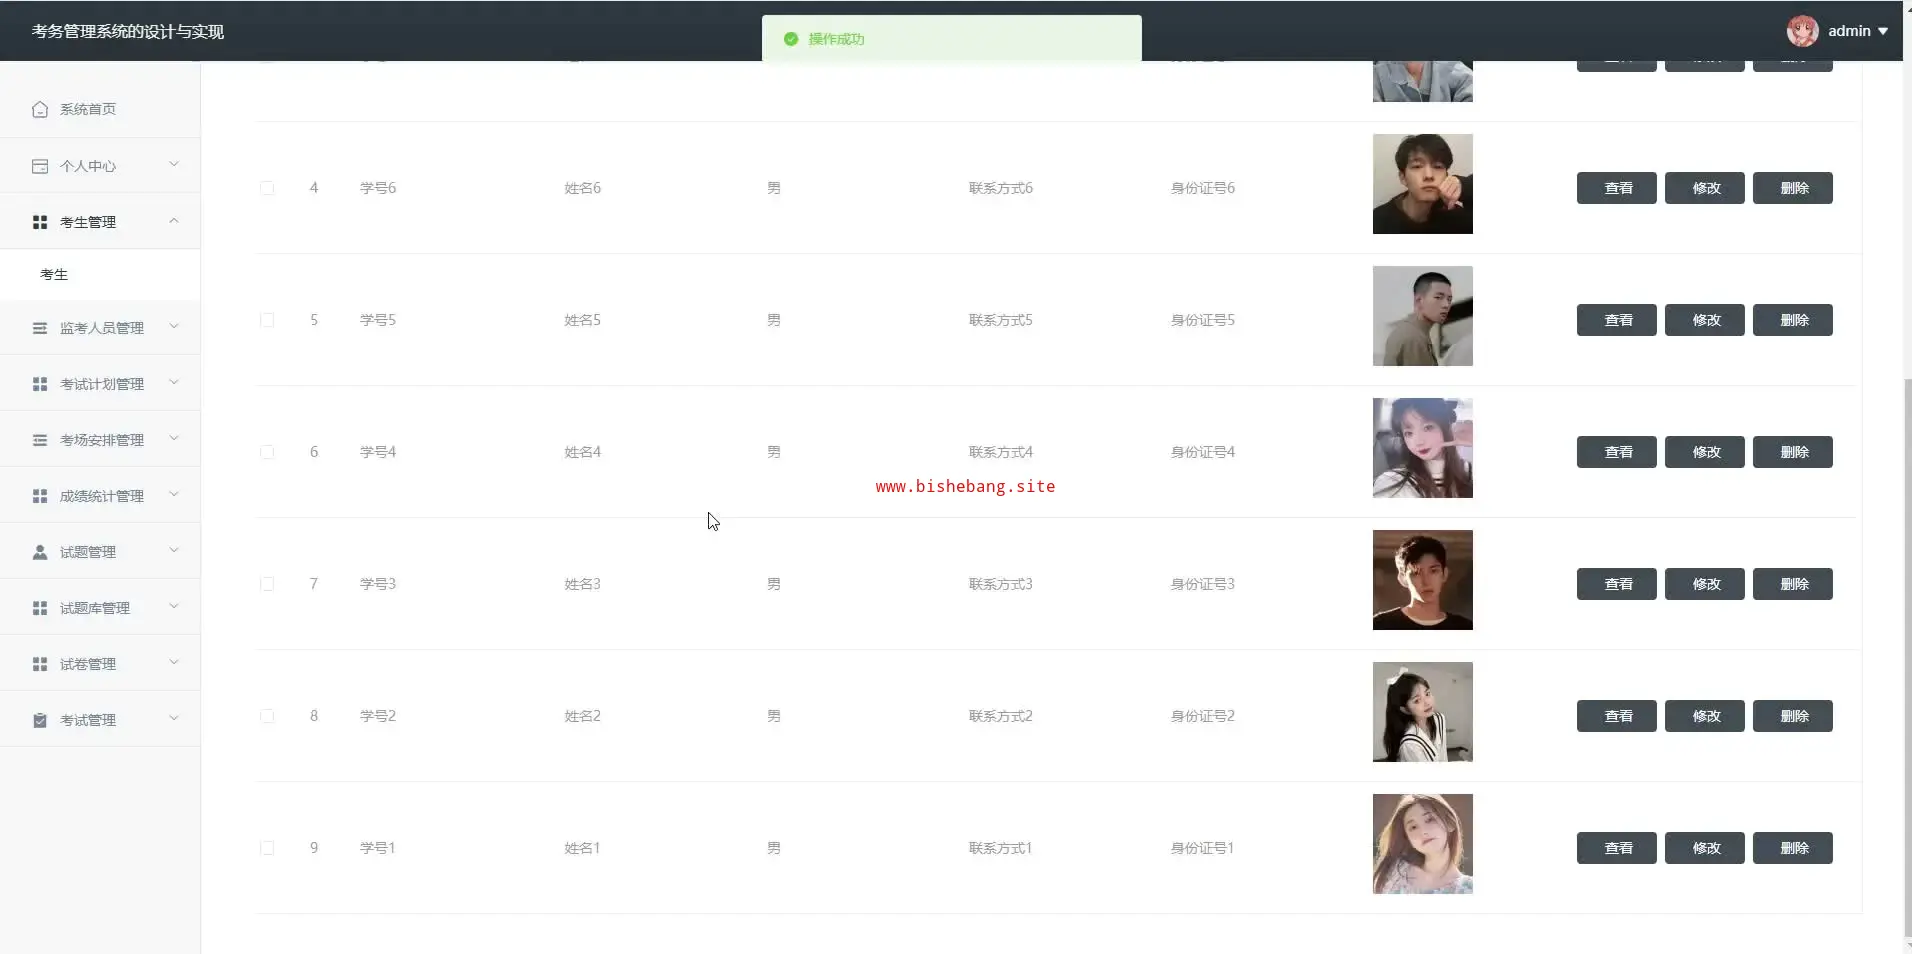
Task: Click the person icon beside 试题管理
Action: (40, 552)
